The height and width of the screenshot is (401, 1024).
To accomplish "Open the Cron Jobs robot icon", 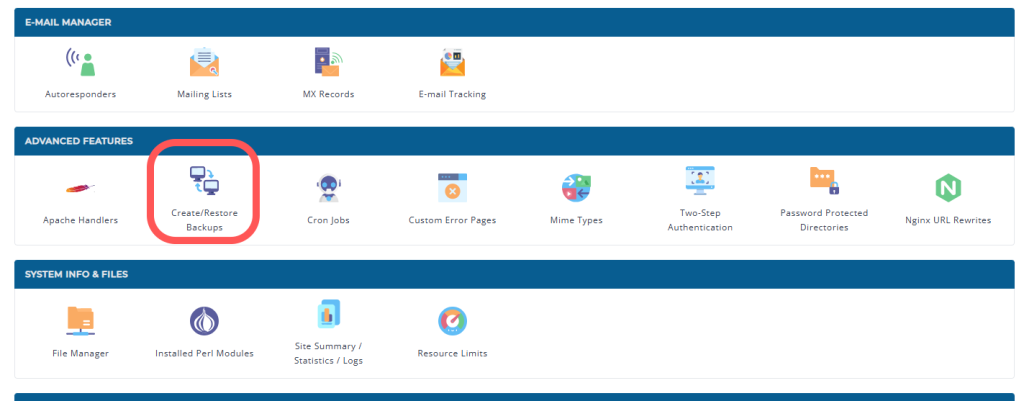I will point(328,188).
